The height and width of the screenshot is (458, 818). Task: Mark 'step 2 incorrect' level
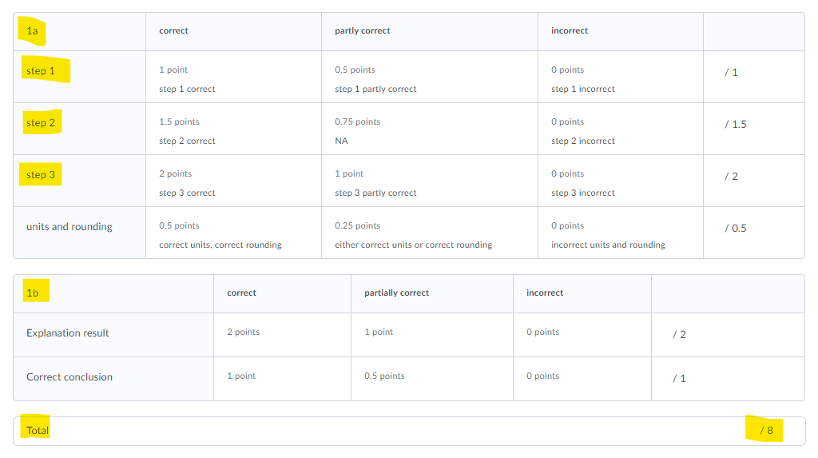(620, 130)
